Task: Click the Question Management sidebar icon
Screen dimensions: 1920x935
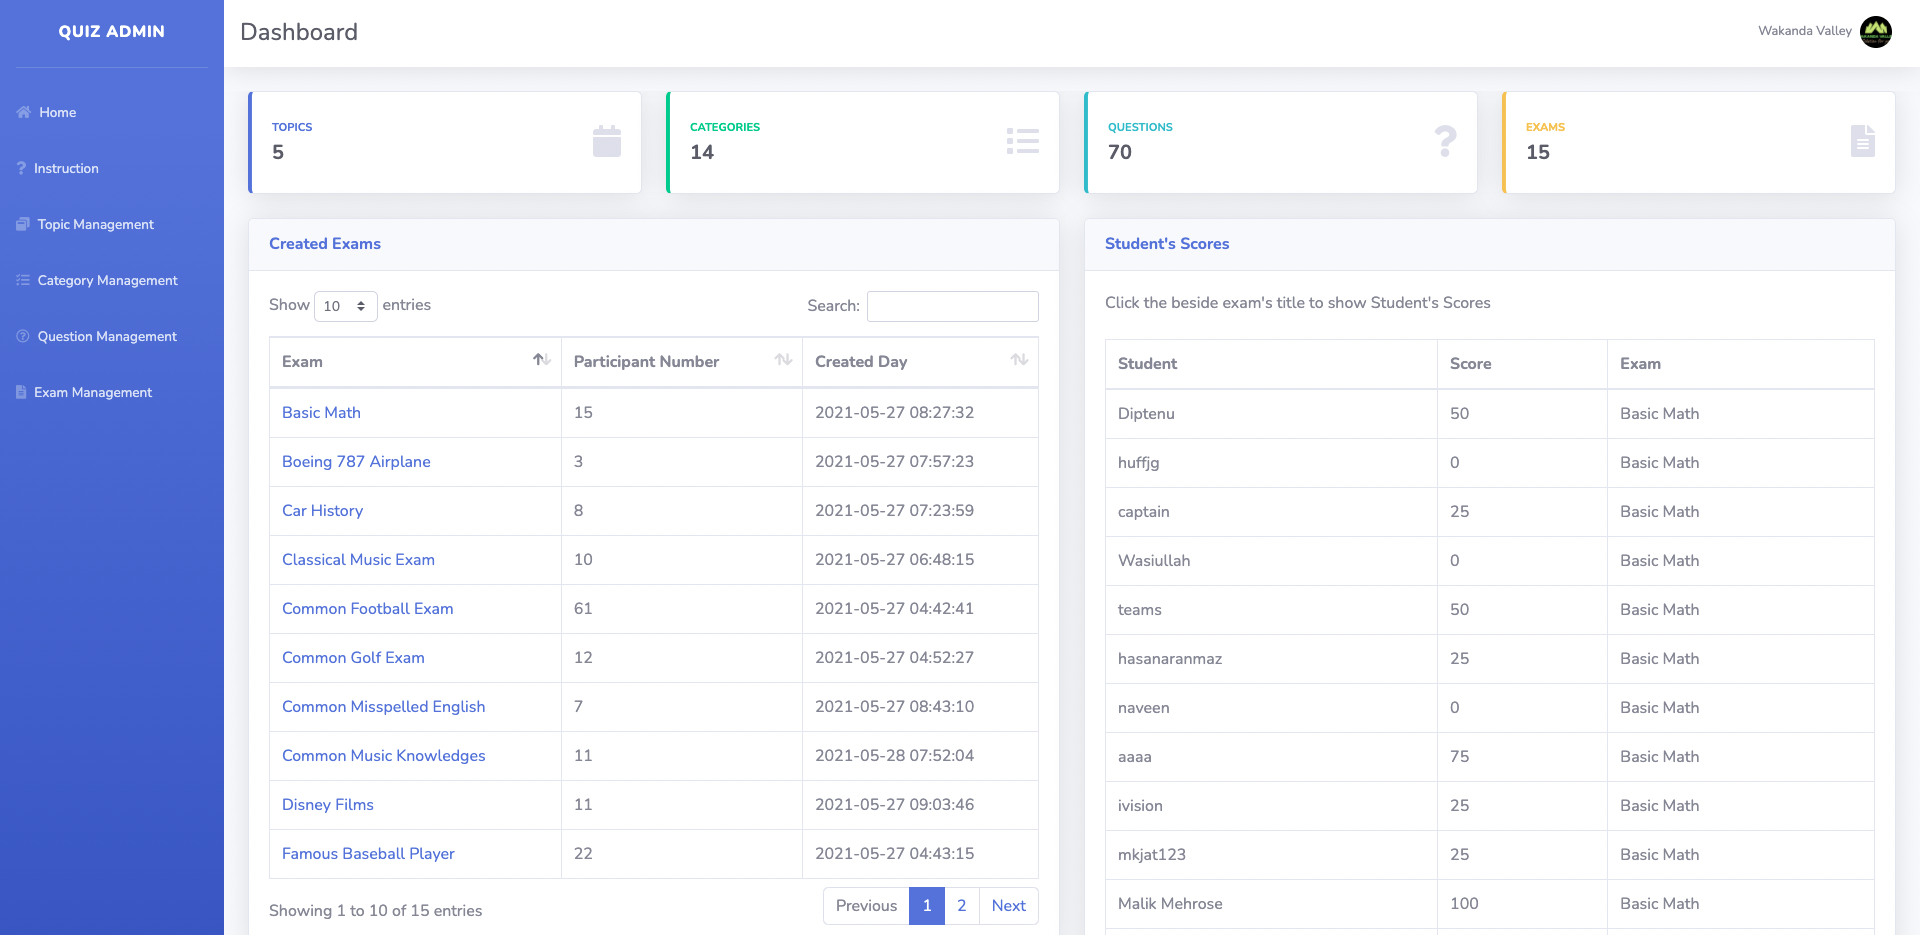Action: click(23, 336)
